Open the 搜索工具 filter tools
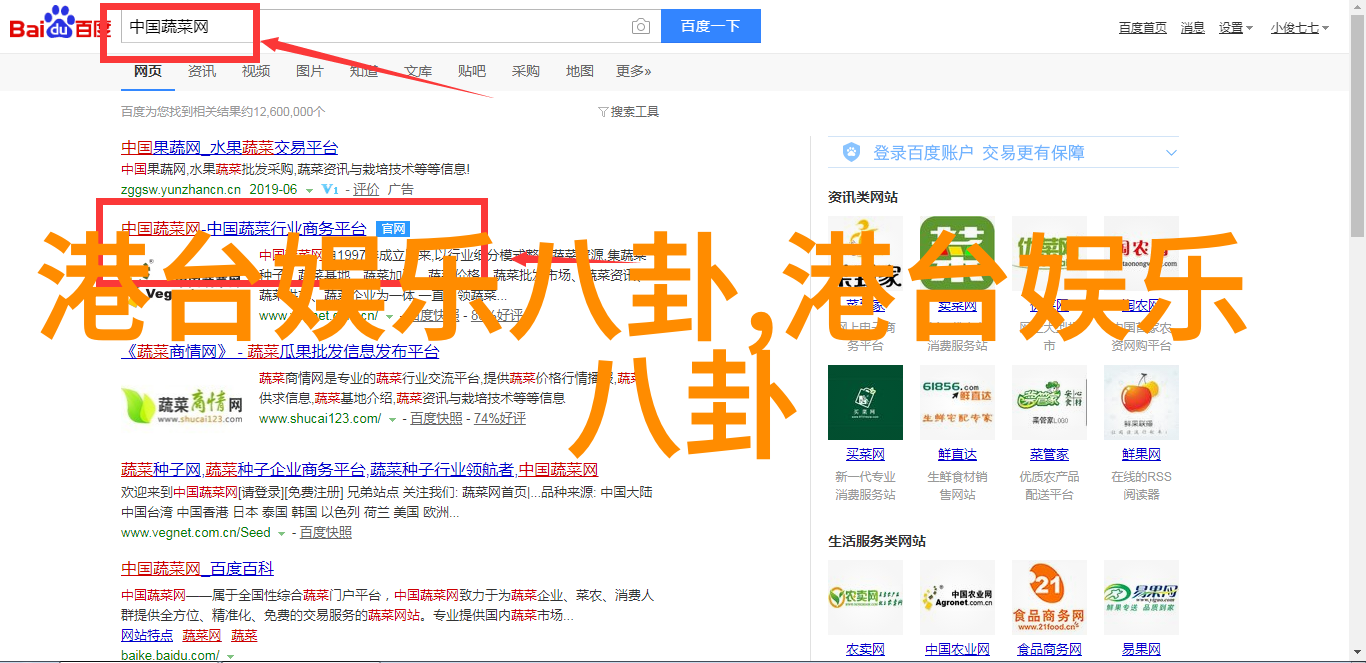1366x663 pixels. [x=629, y=112]
